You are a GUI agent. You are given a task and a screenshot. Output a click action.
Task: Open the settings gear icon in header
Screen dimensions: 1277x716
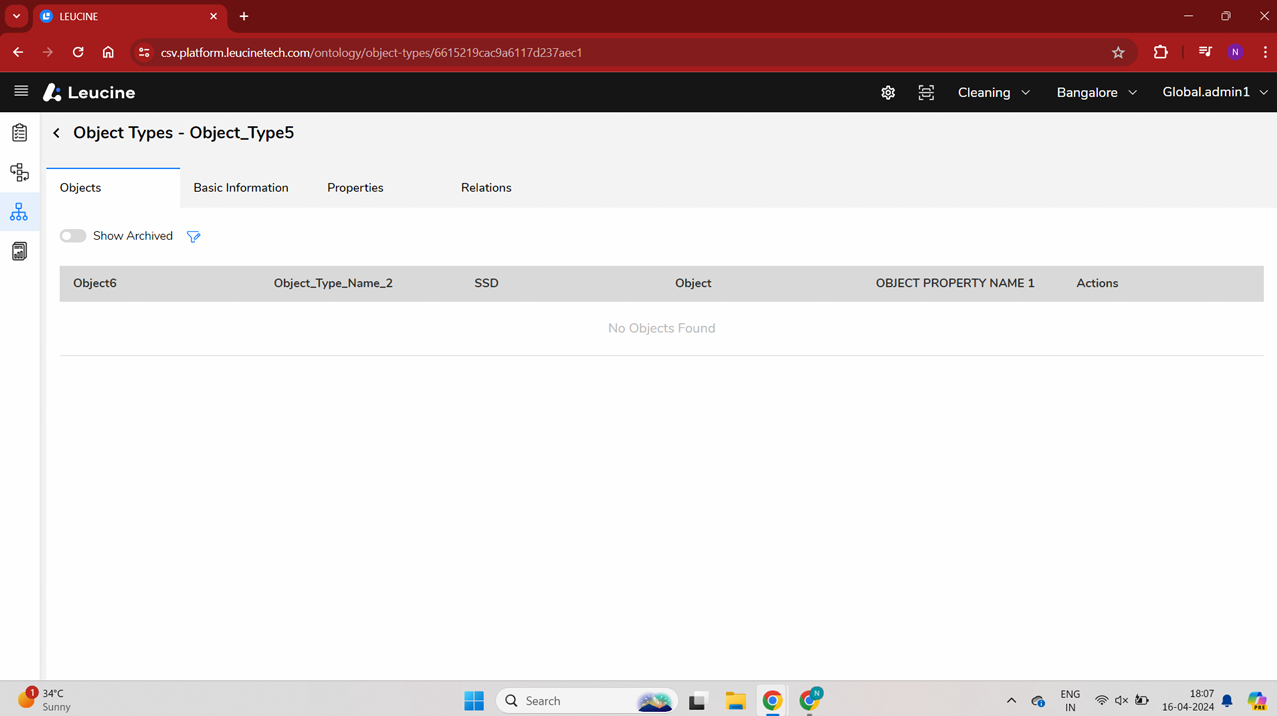888,92
